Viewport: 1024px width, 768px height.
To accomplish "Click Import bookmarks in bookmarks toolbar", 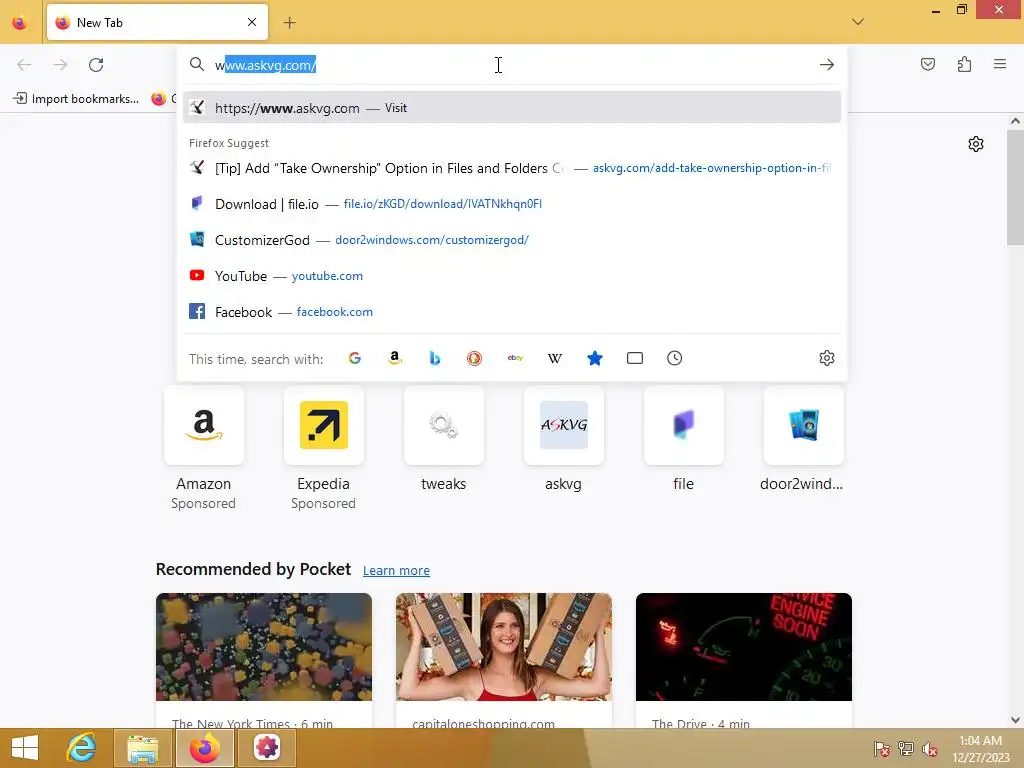I will [76, 99].
